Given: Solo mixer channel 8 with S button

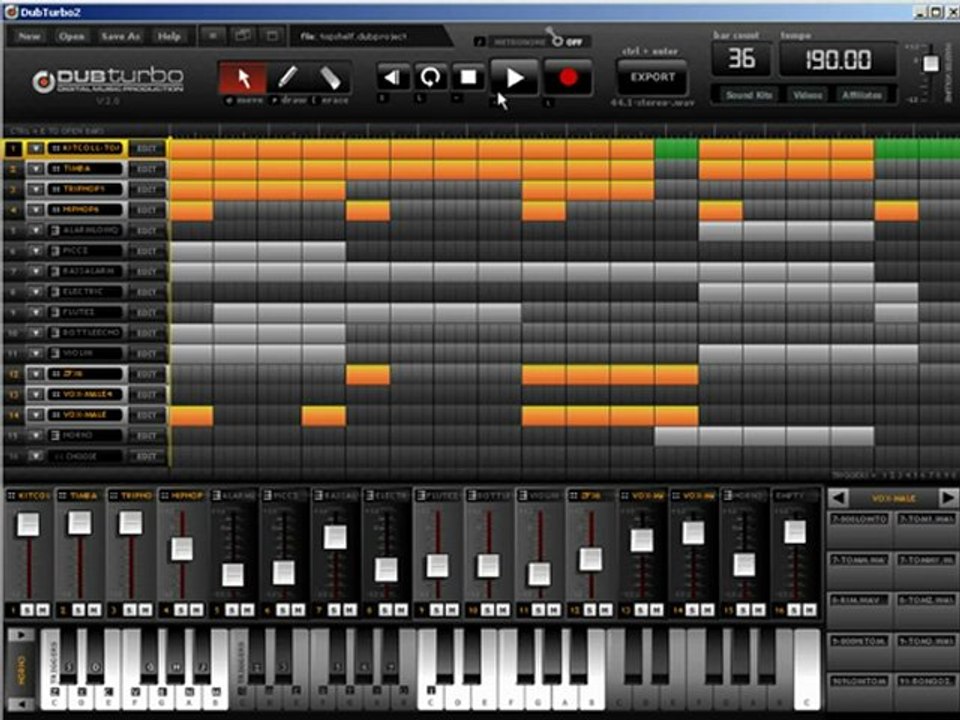Looking at the screenshot, I should point(385,610).
